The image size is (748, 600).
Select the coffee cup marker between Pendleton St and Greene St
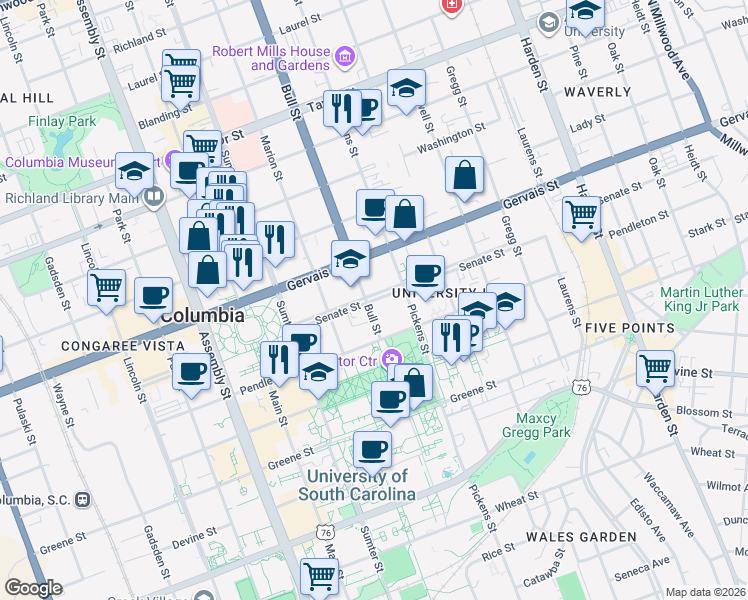[x=391, y=400]
